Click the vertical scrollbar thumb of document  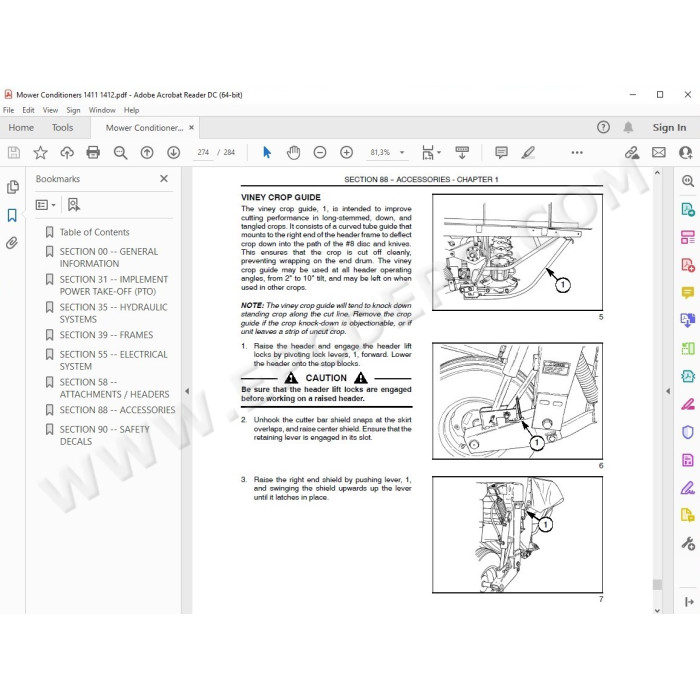[x=657, y=584]
